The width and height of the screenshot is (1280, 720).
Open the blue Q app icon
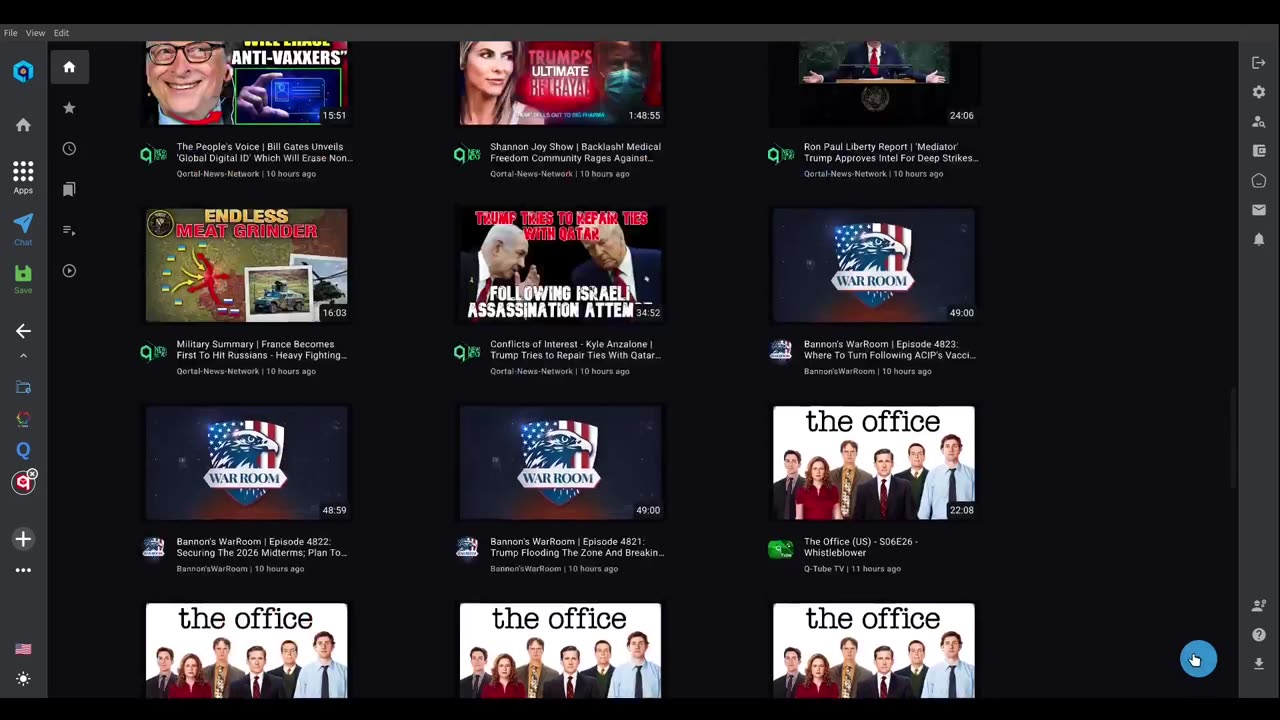point(23,450)
